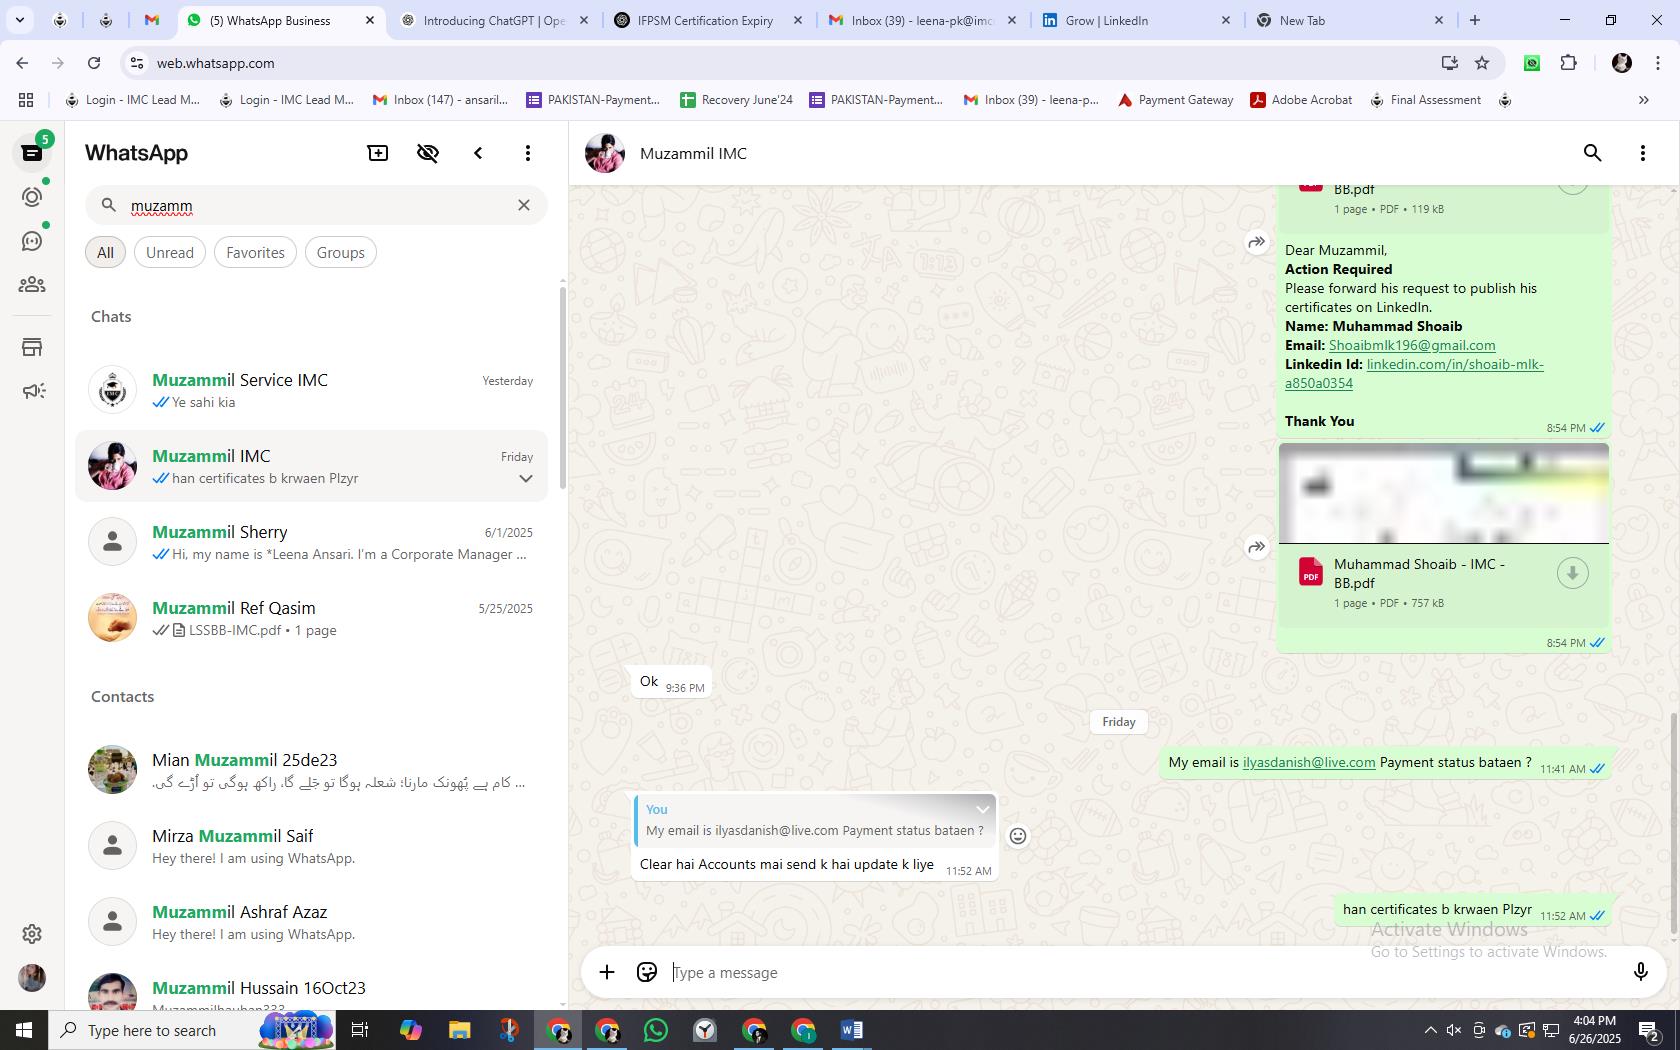This screenshot has width=1680, height=1050.
Task: Open the blurred PDF preview thumbnail
Action: pos(1444,493)
